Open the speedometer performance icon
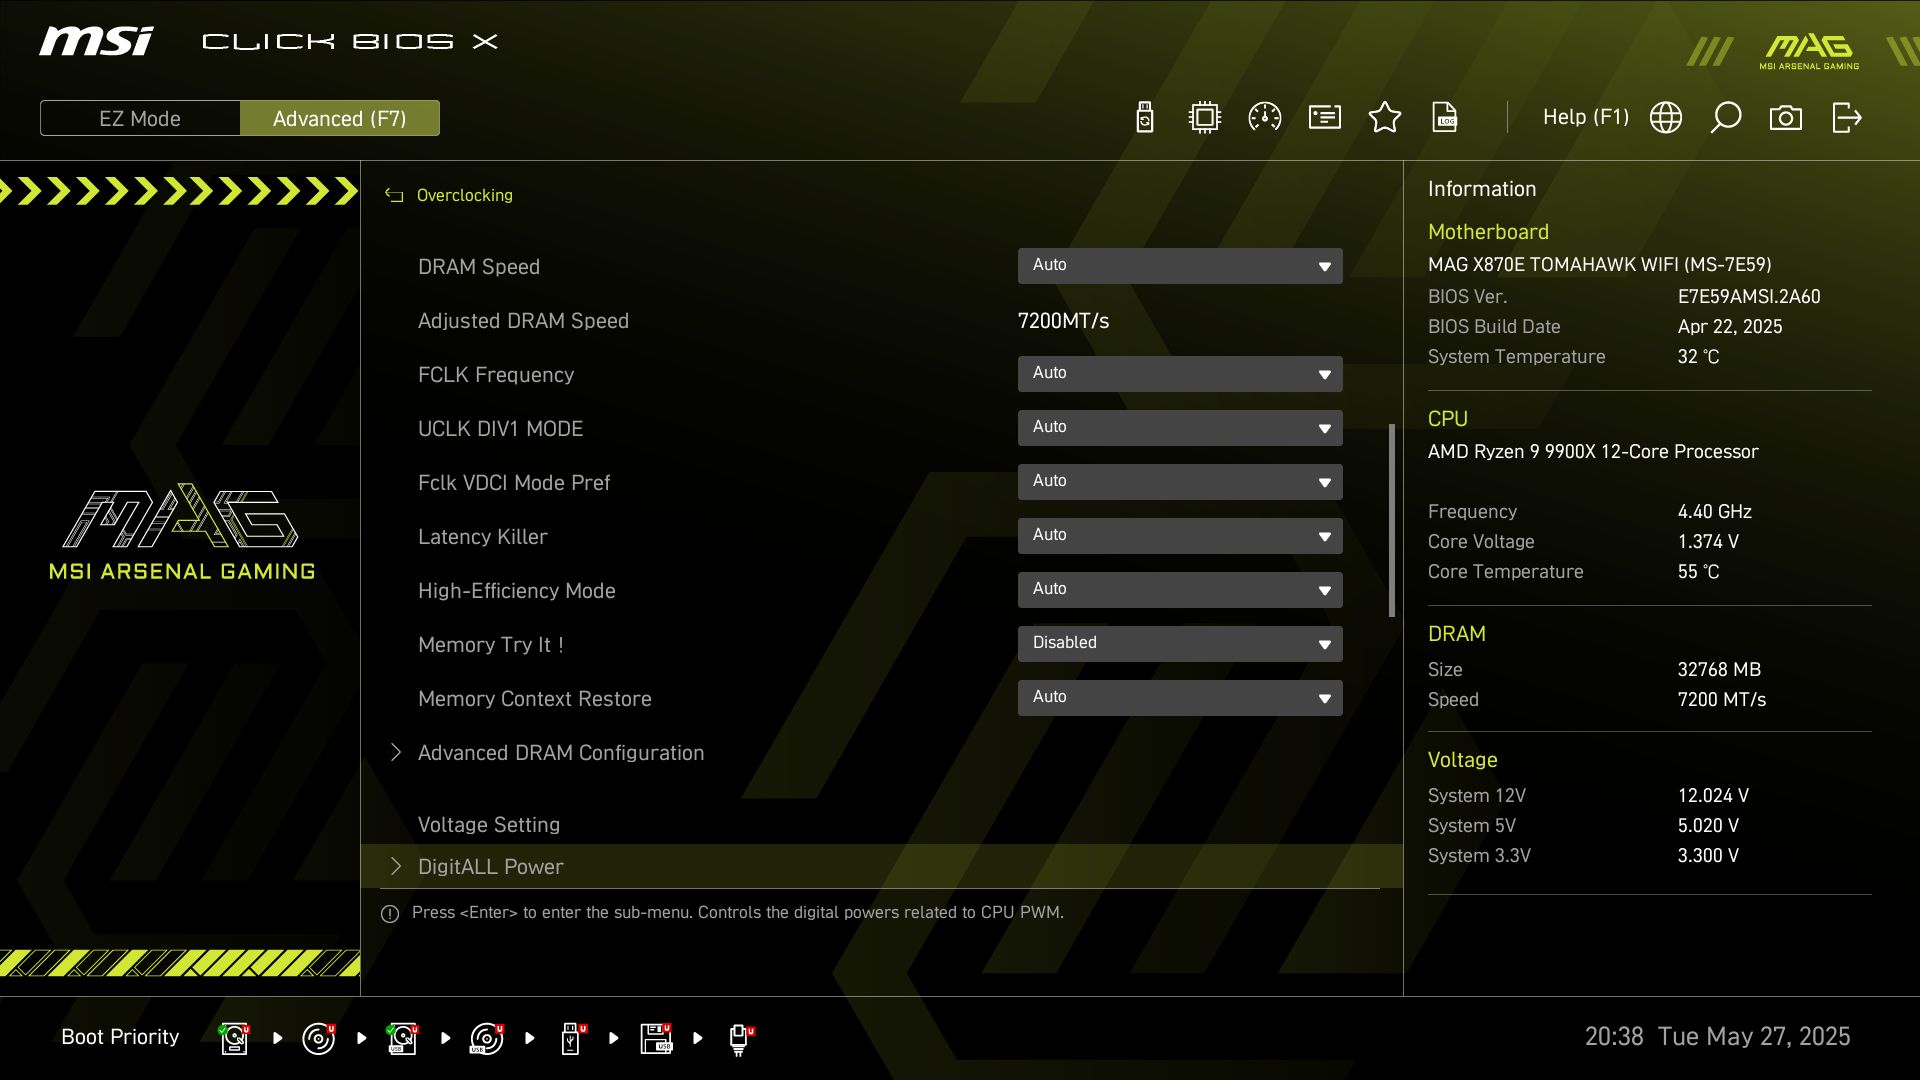 pos(1265,118)
